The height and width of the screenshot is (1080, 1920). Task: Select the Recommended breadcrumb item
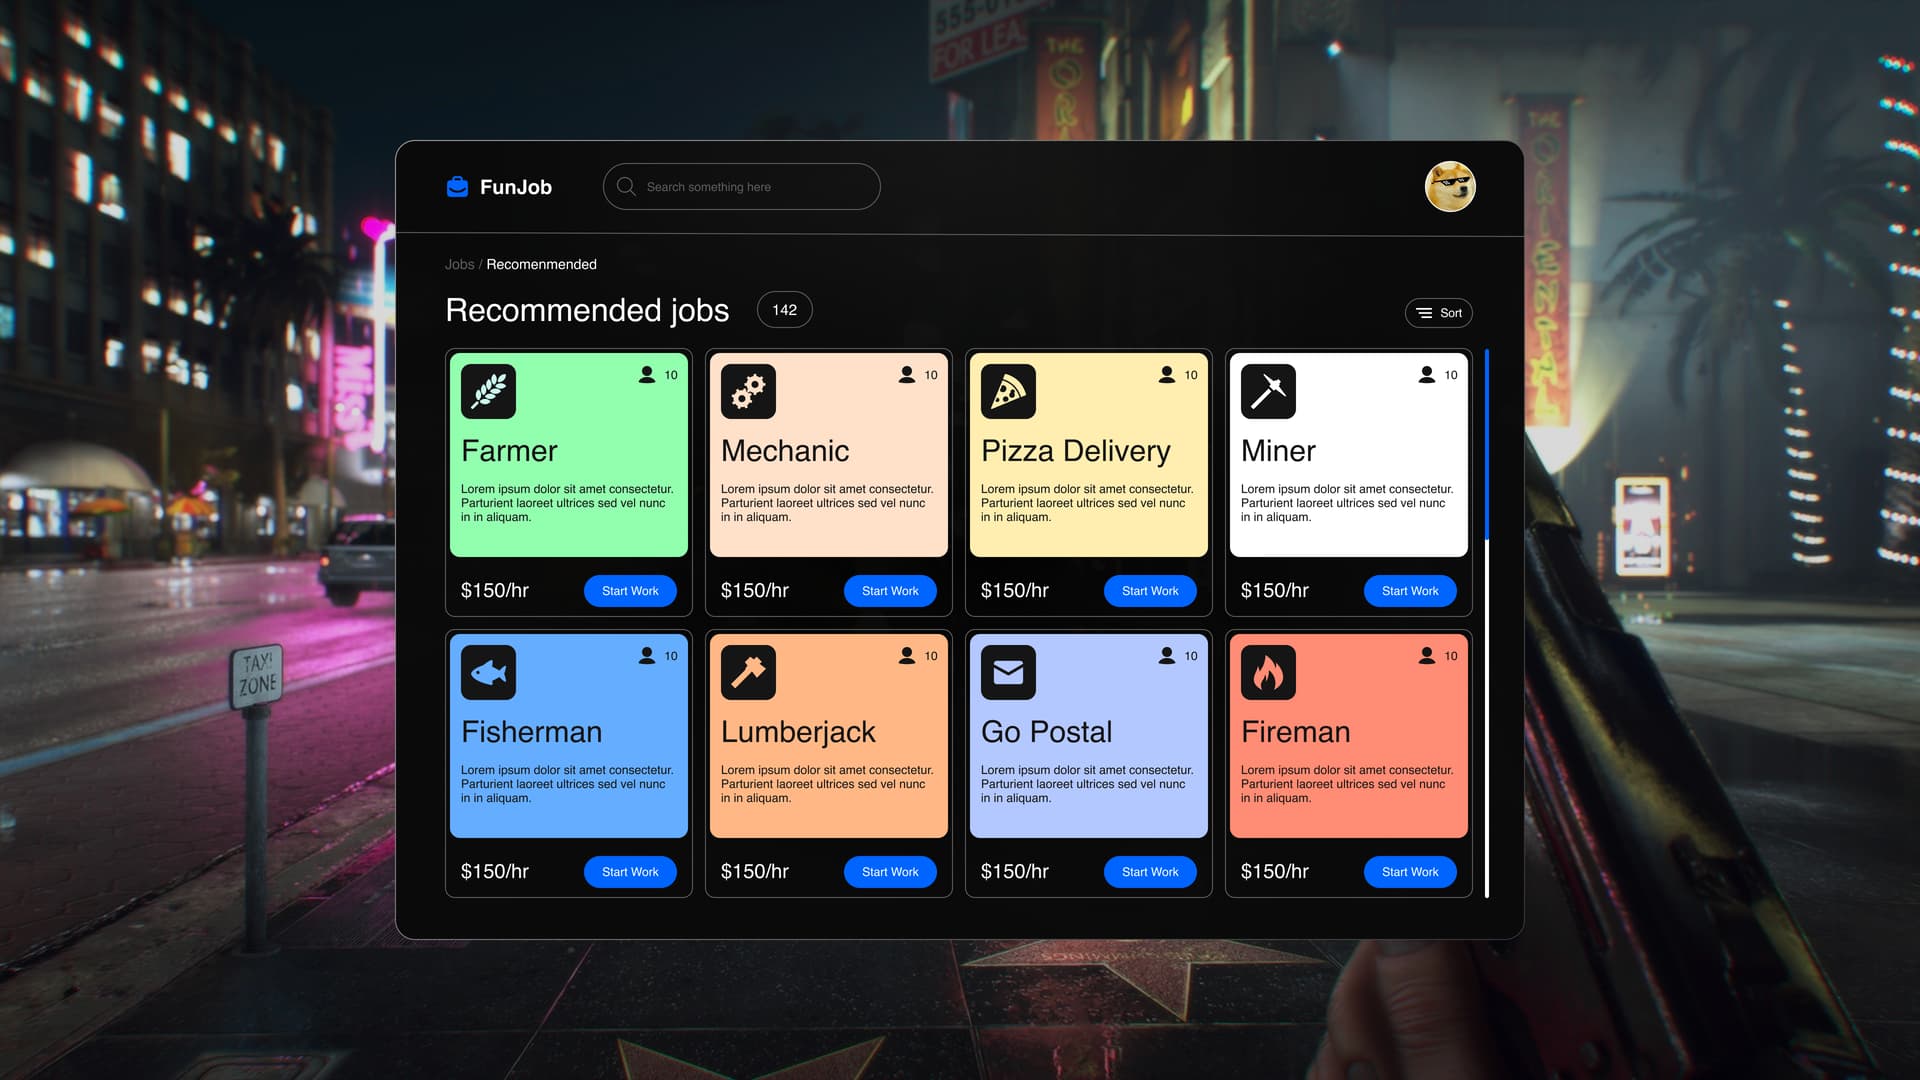pyautogui.click(x=541, y=264)
